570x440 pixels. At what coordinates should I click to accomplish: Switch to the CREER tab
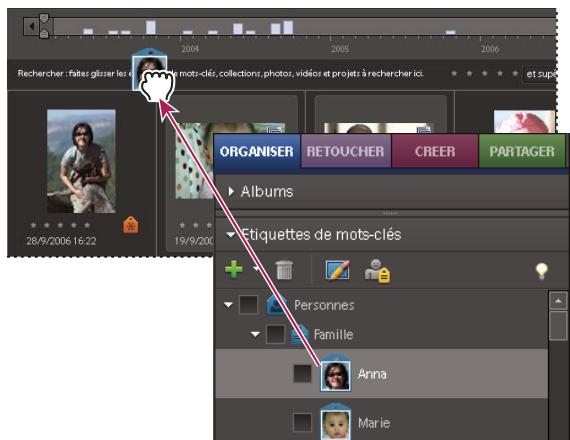[435, 151]
